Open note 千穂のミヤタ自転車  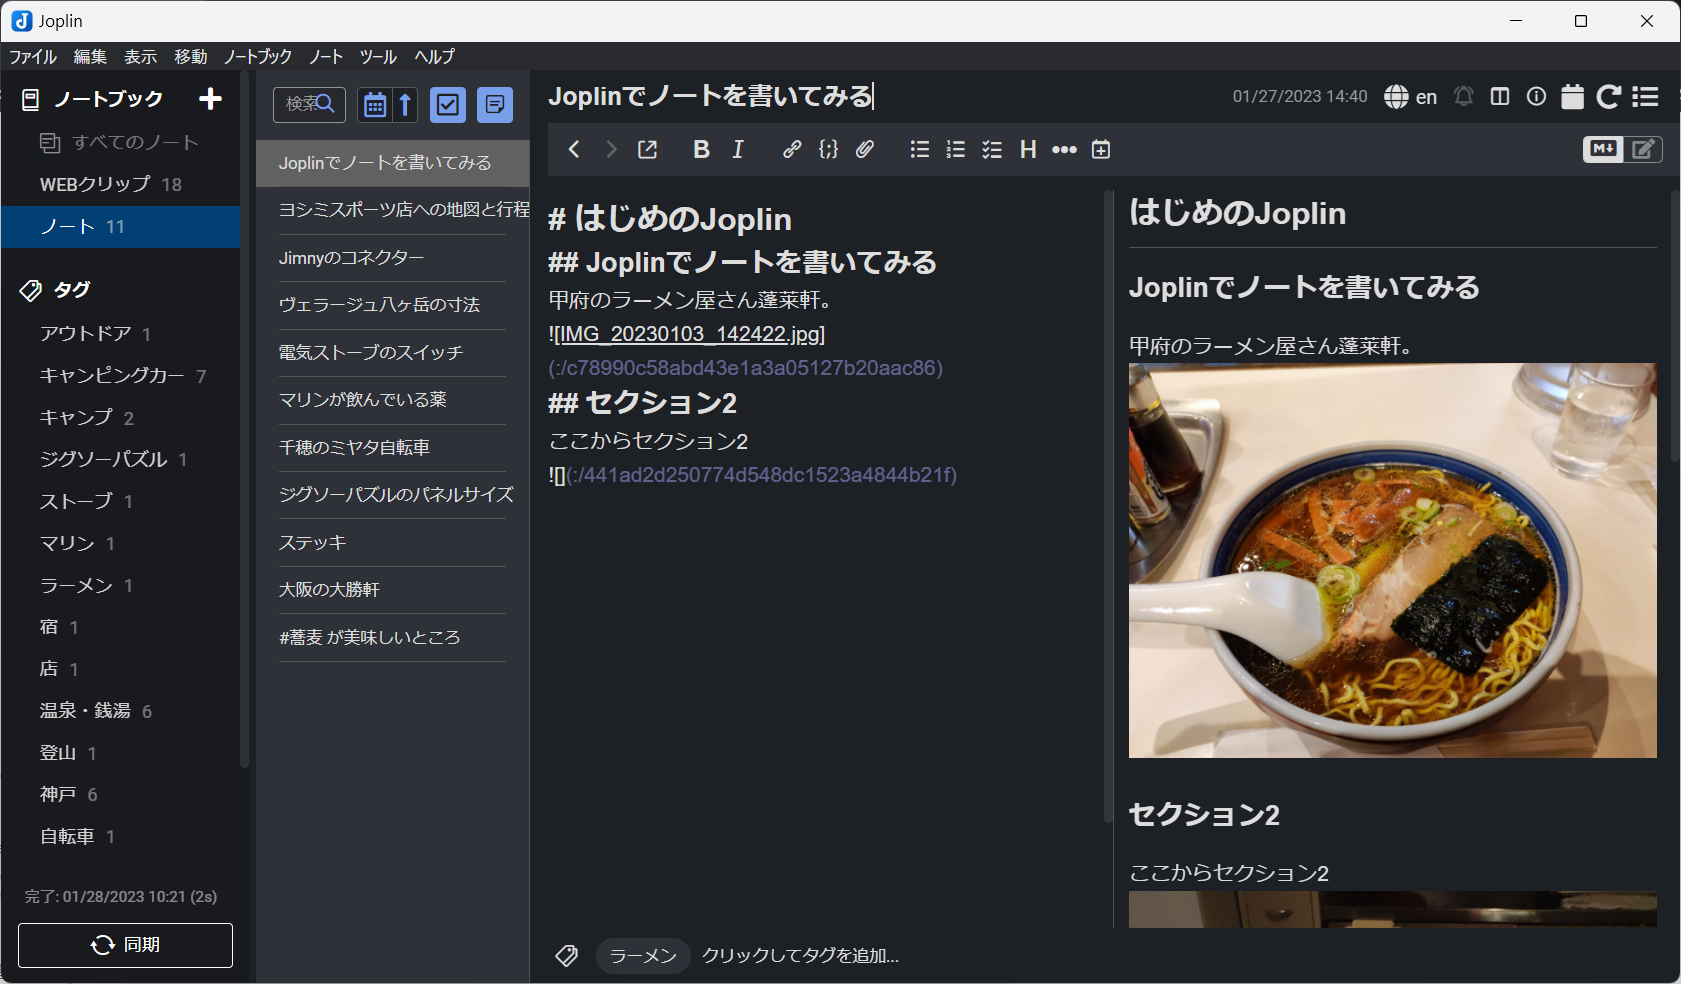pos(393,448)
